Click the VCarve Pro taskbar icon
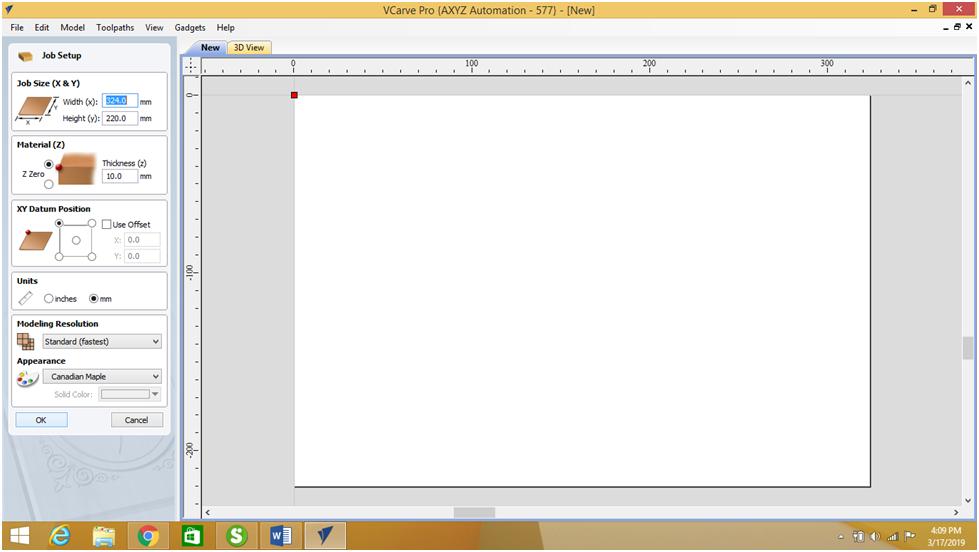This screenshot has width=979, height=552. (x=325, y=536)
